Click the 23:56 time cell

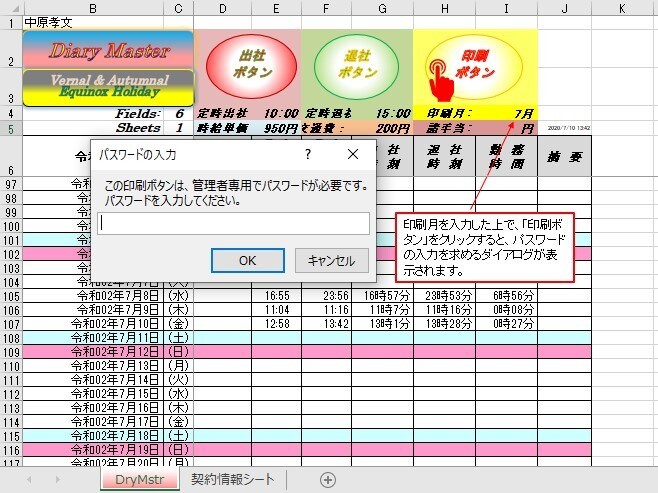[326, 296]
